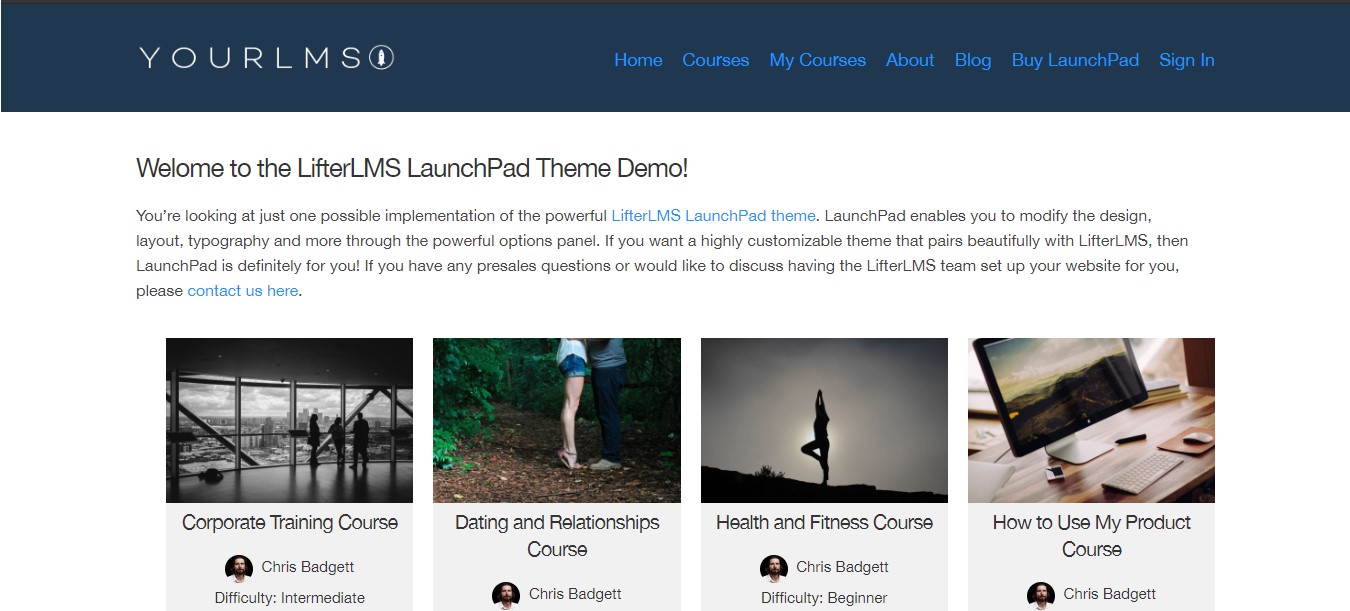The image size is (1350, 611).
Task: Open Dating and Relationships Course thumbnail
Action: coord(557,420)
